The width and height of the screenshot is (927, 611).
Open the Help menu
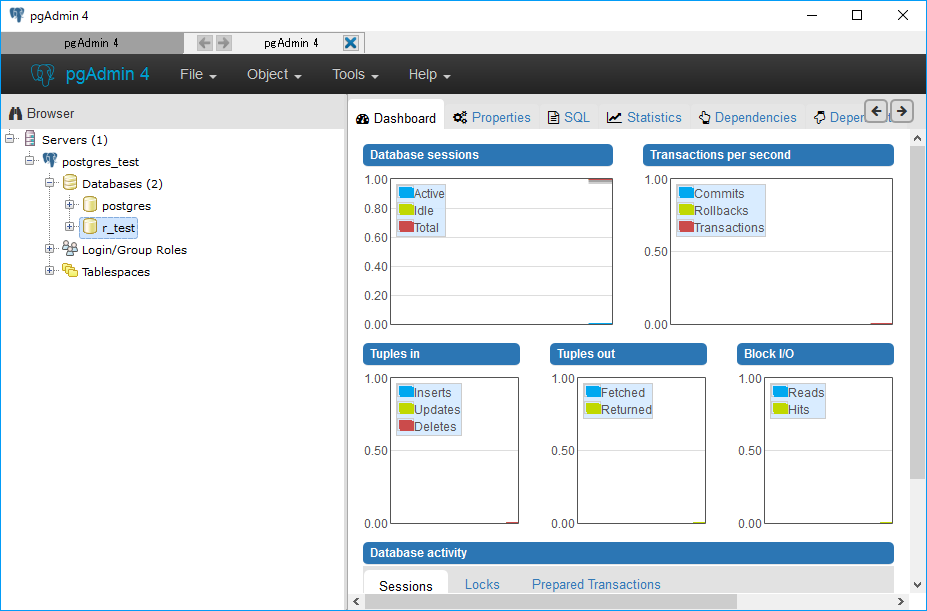coord(430,75)
